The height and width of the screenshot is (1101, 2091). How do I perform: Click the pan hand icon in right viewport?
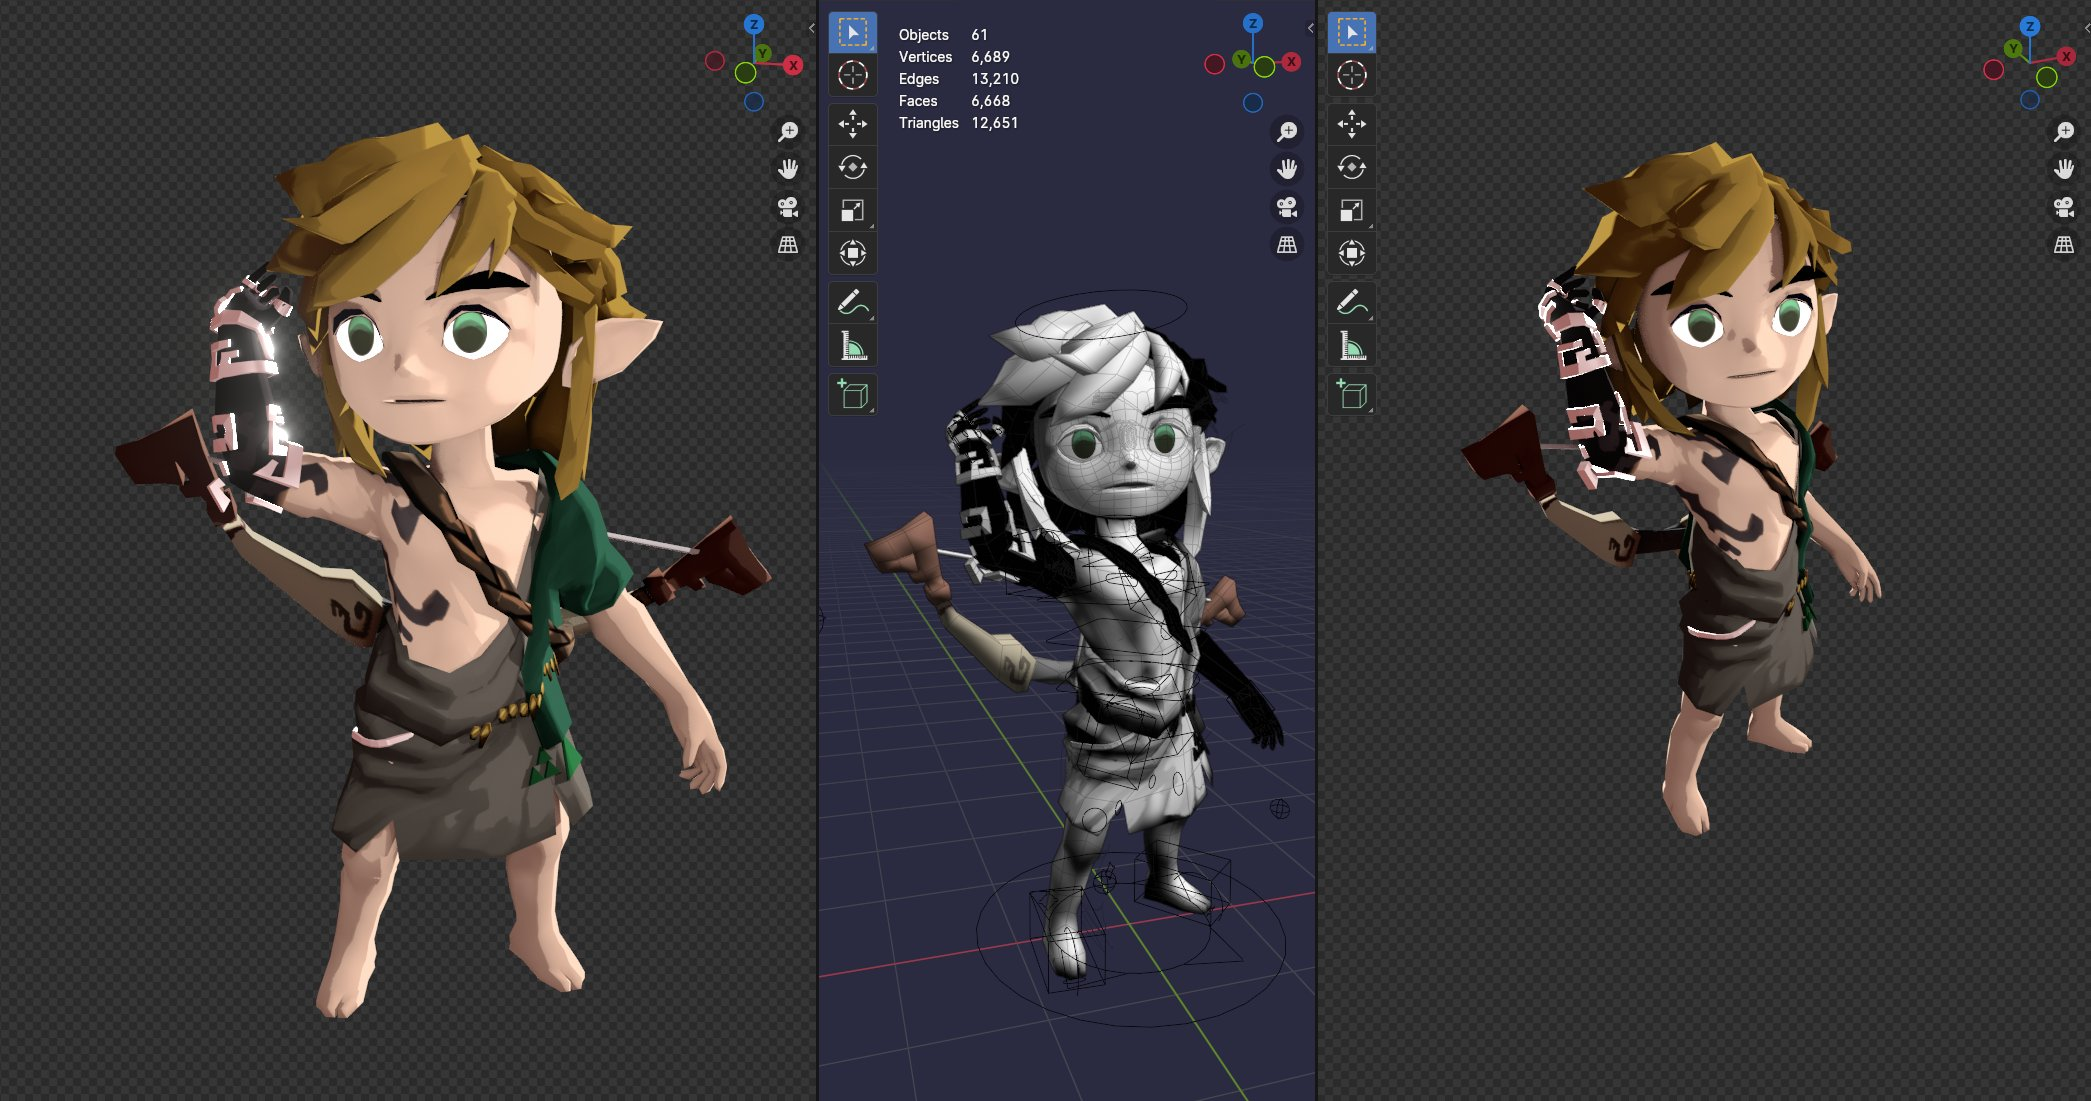2063,169
